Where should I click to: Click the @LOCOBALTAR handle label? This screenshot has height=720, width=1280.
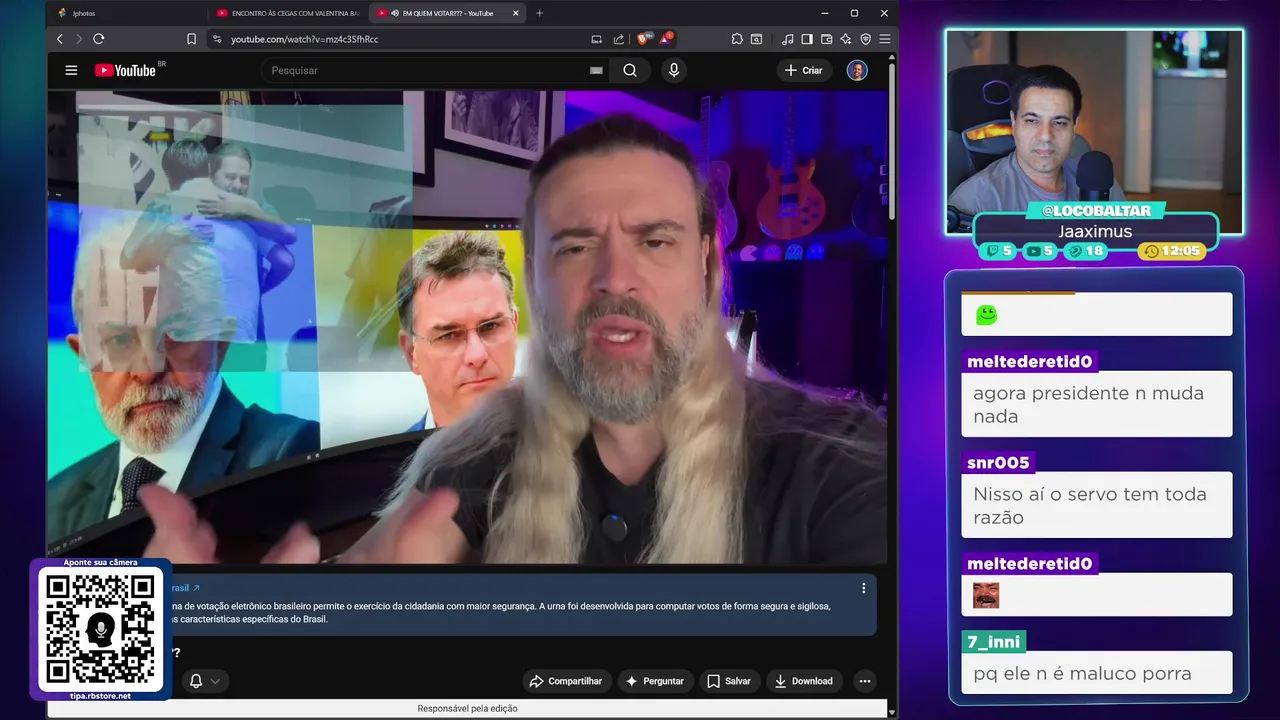click(1095, 211)
